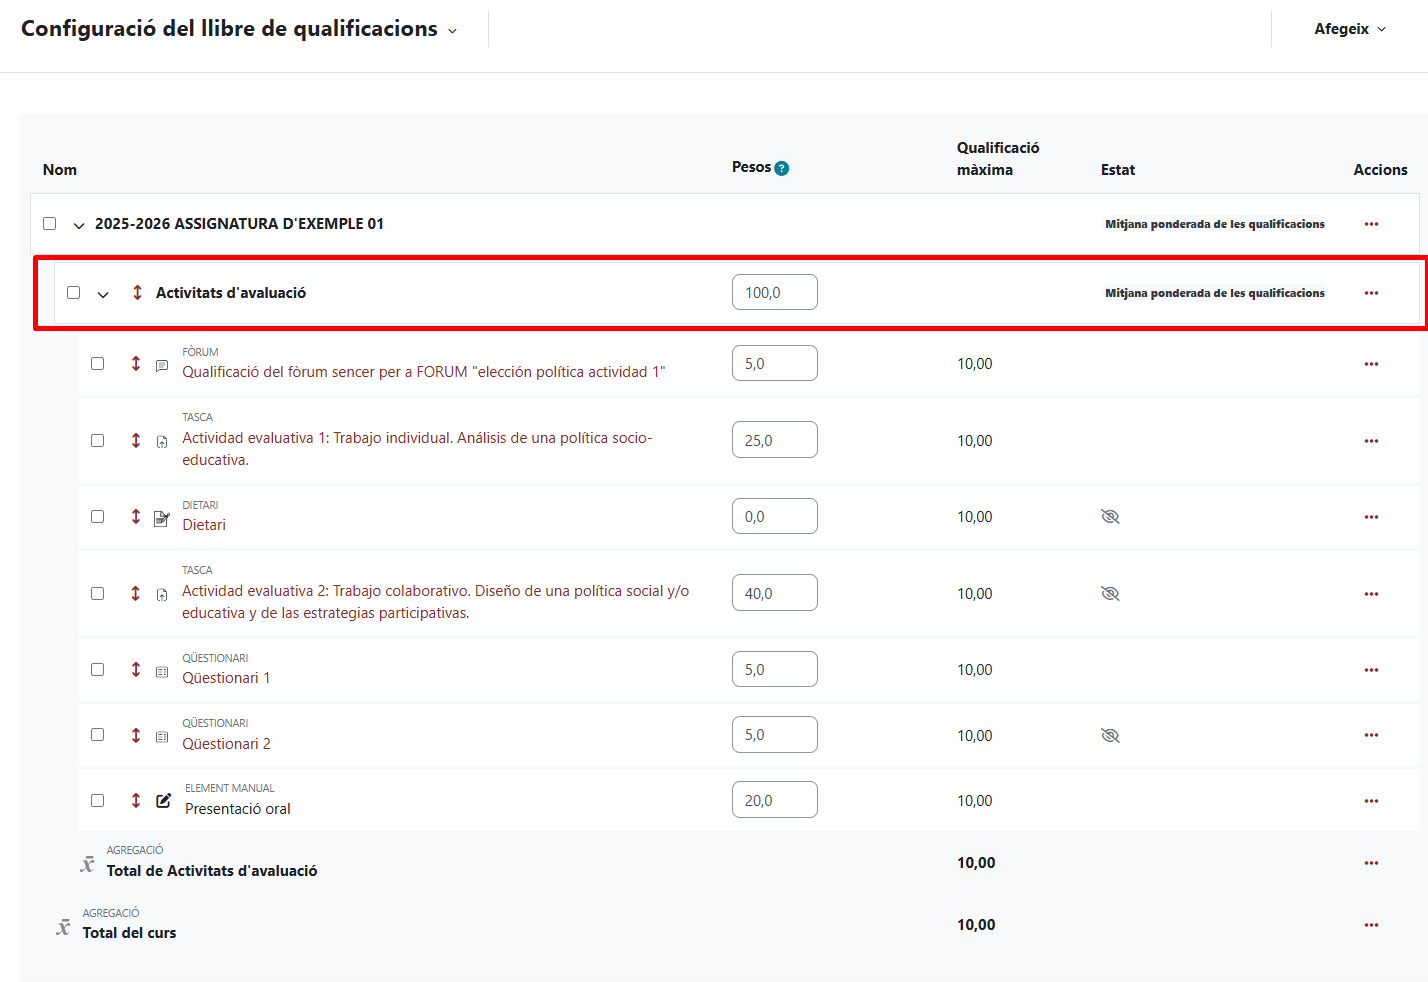1428x982 pixels.
Task: Open actions menu for Presentació oral
Action: (x=1371, y=801)
